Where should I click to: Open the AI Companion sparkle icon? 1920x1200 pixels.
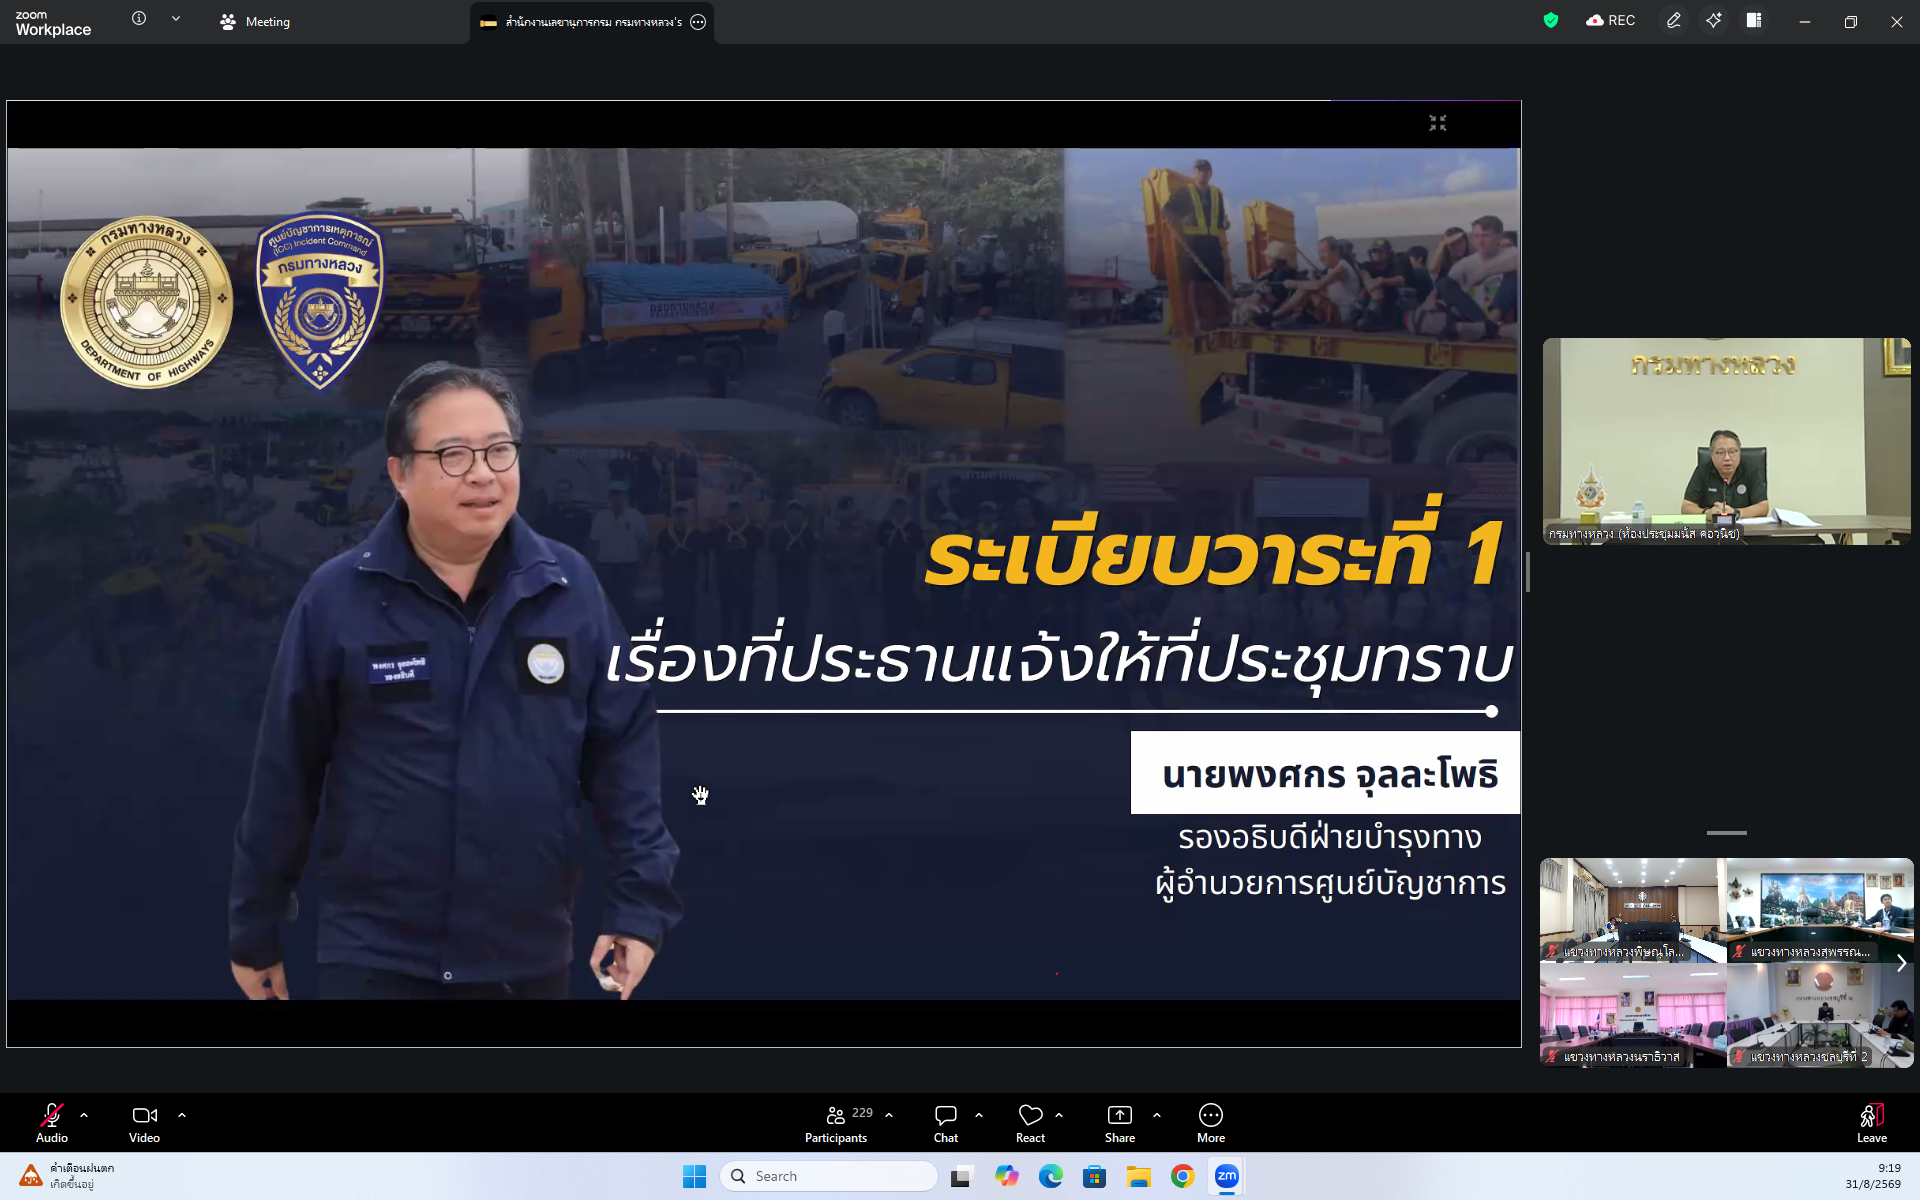(x=1714, y=20)
